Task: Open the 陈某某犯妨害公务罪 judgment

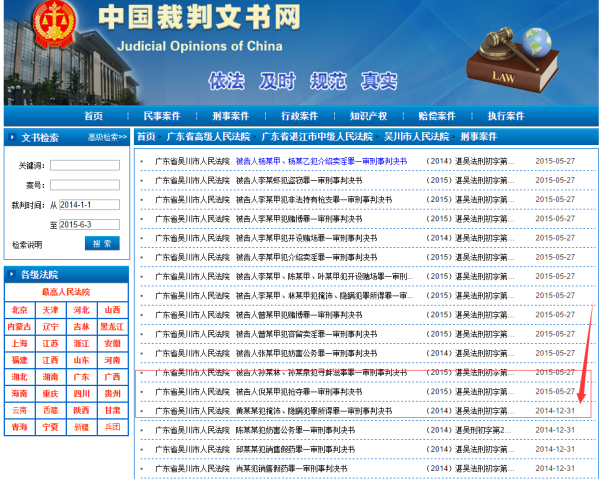Action: click(295, 430)
